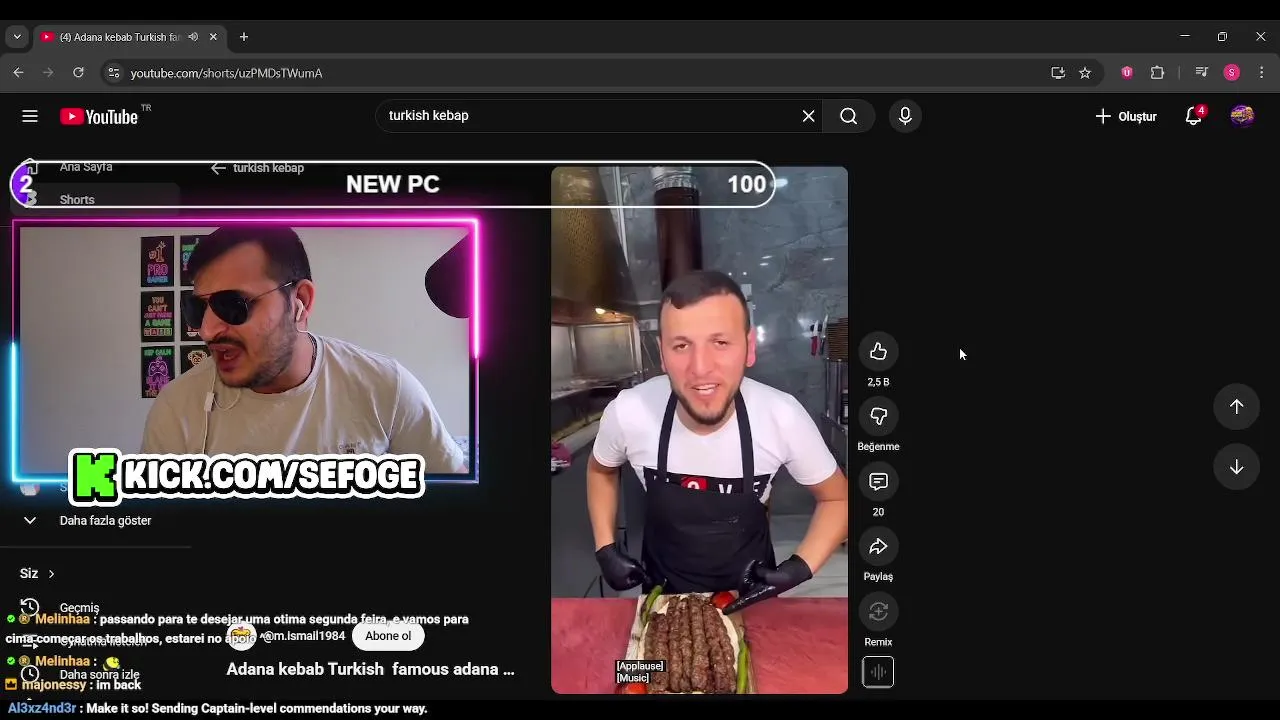Open the media control icon in toolbar
The width and height of the screenshot is (1280, 720).
1202,73
